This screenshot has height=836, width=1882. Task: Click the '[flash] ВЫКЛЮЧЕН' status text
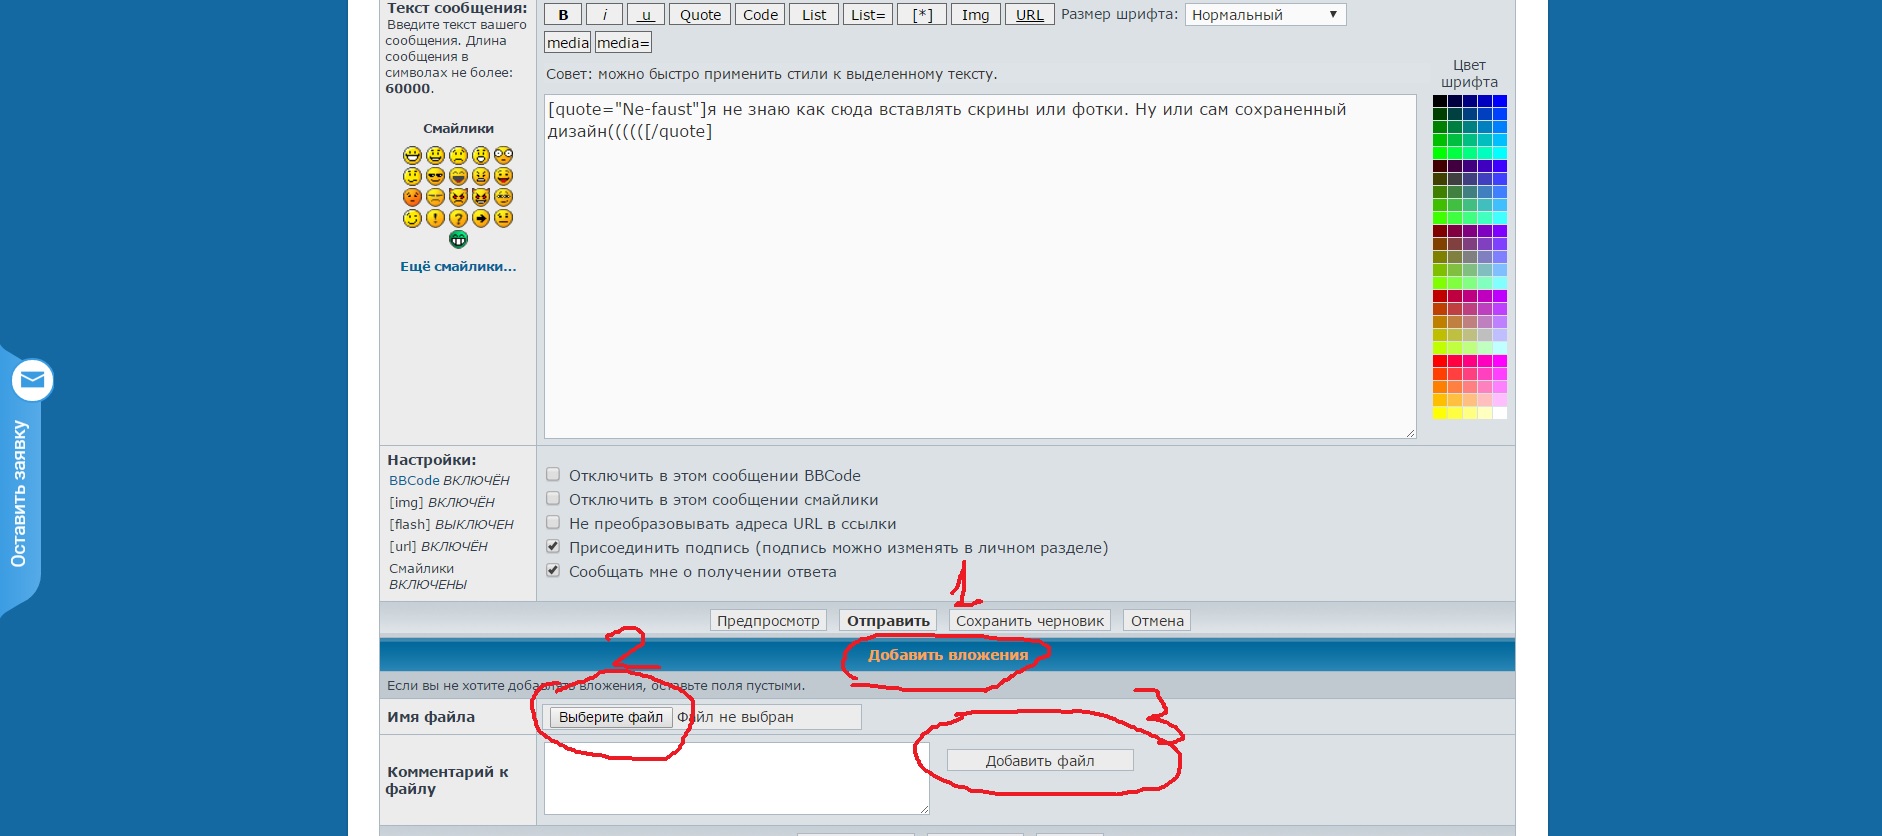451,525
